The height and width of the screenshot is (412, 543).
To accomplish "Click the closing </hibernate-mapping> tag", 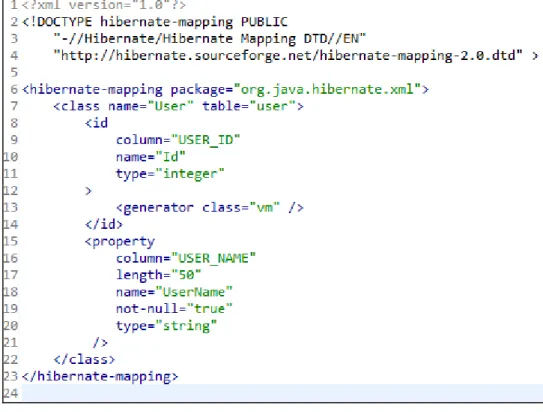I will [x=100, y=377].
